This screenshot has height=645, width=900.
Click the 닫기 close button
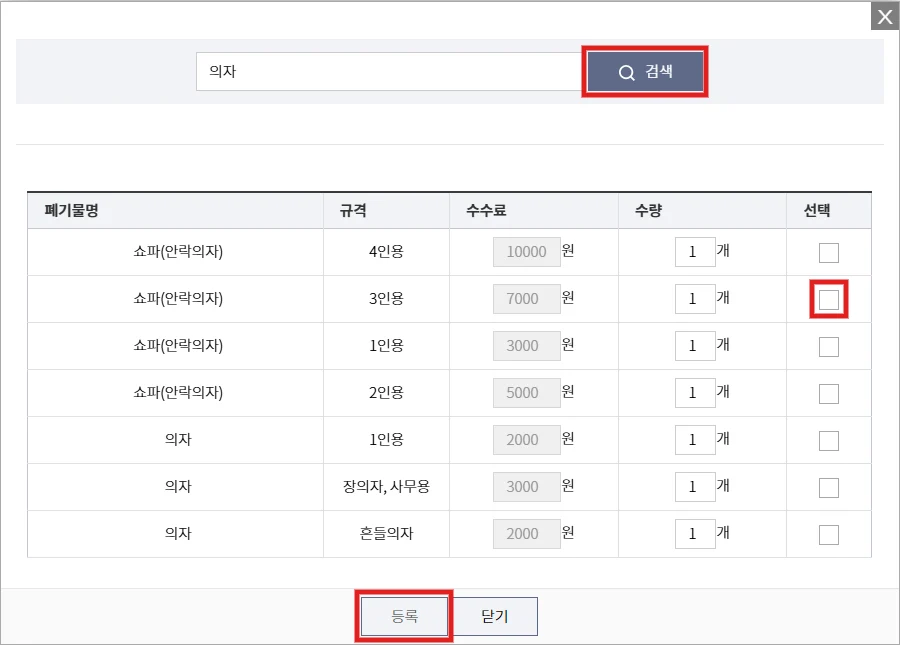click(495, 616)
